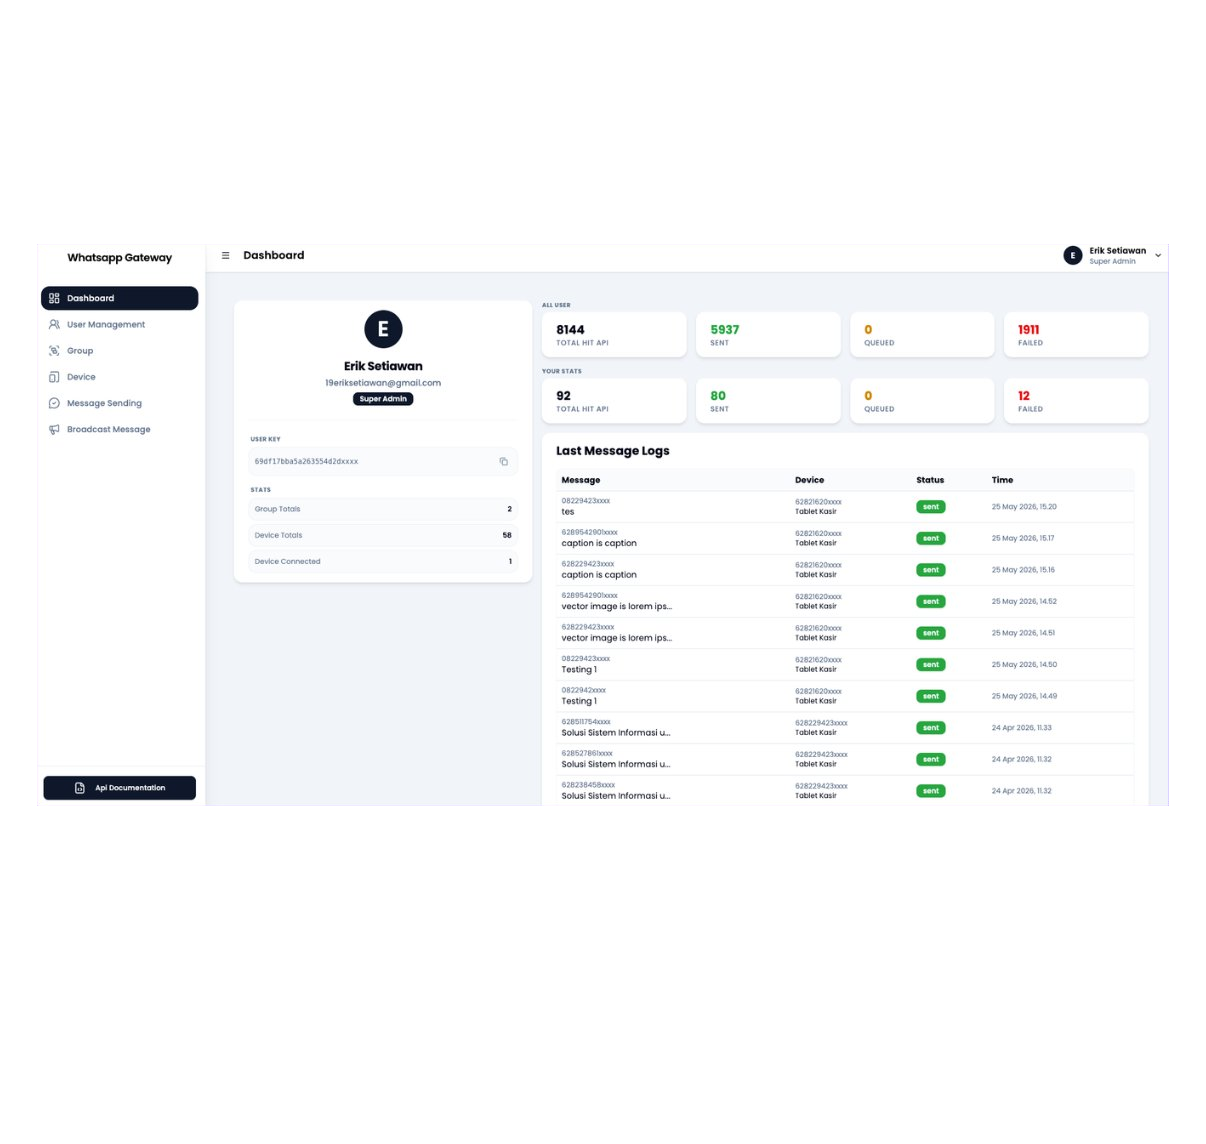This screenshot has height=1144, width=1206.
Task: Click the Broadcast Message megaphone icon
Action: click(54, 429)
